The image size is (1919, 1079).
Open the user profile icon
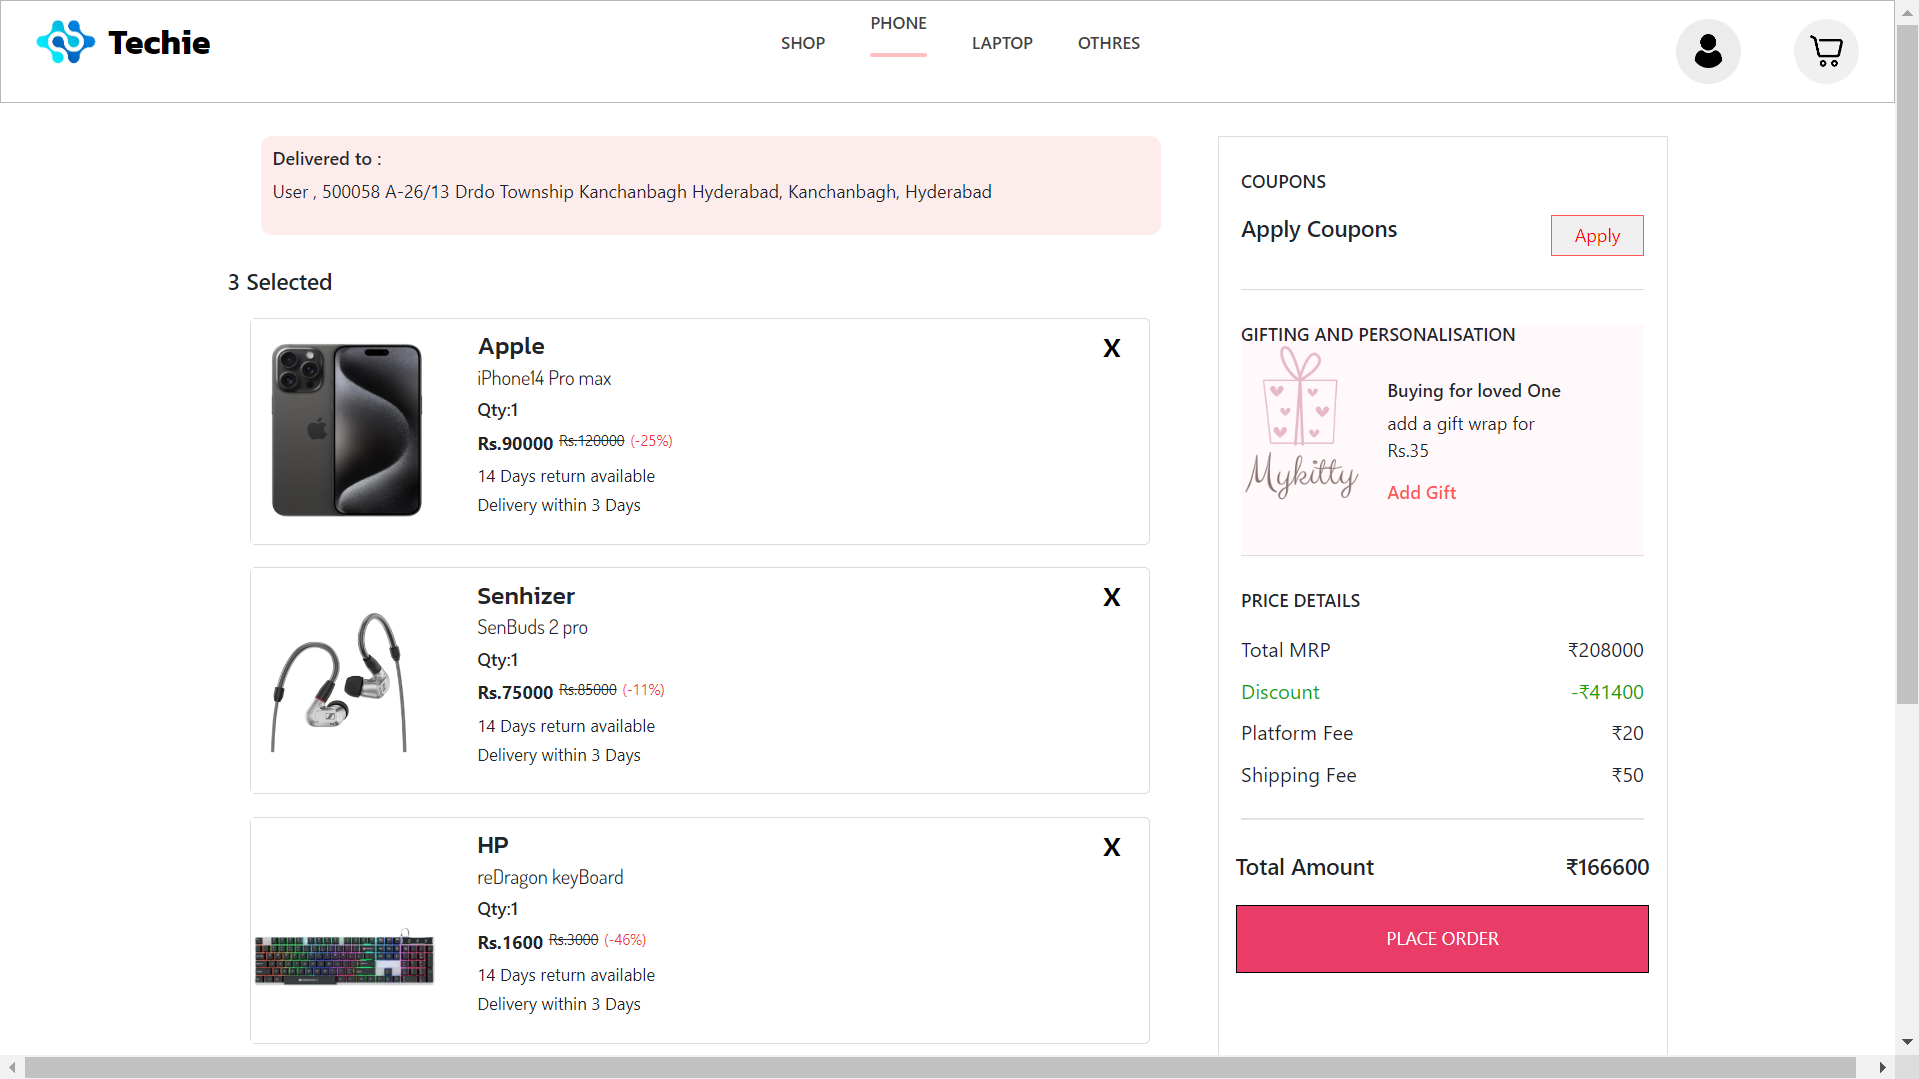coord(1708,51)
